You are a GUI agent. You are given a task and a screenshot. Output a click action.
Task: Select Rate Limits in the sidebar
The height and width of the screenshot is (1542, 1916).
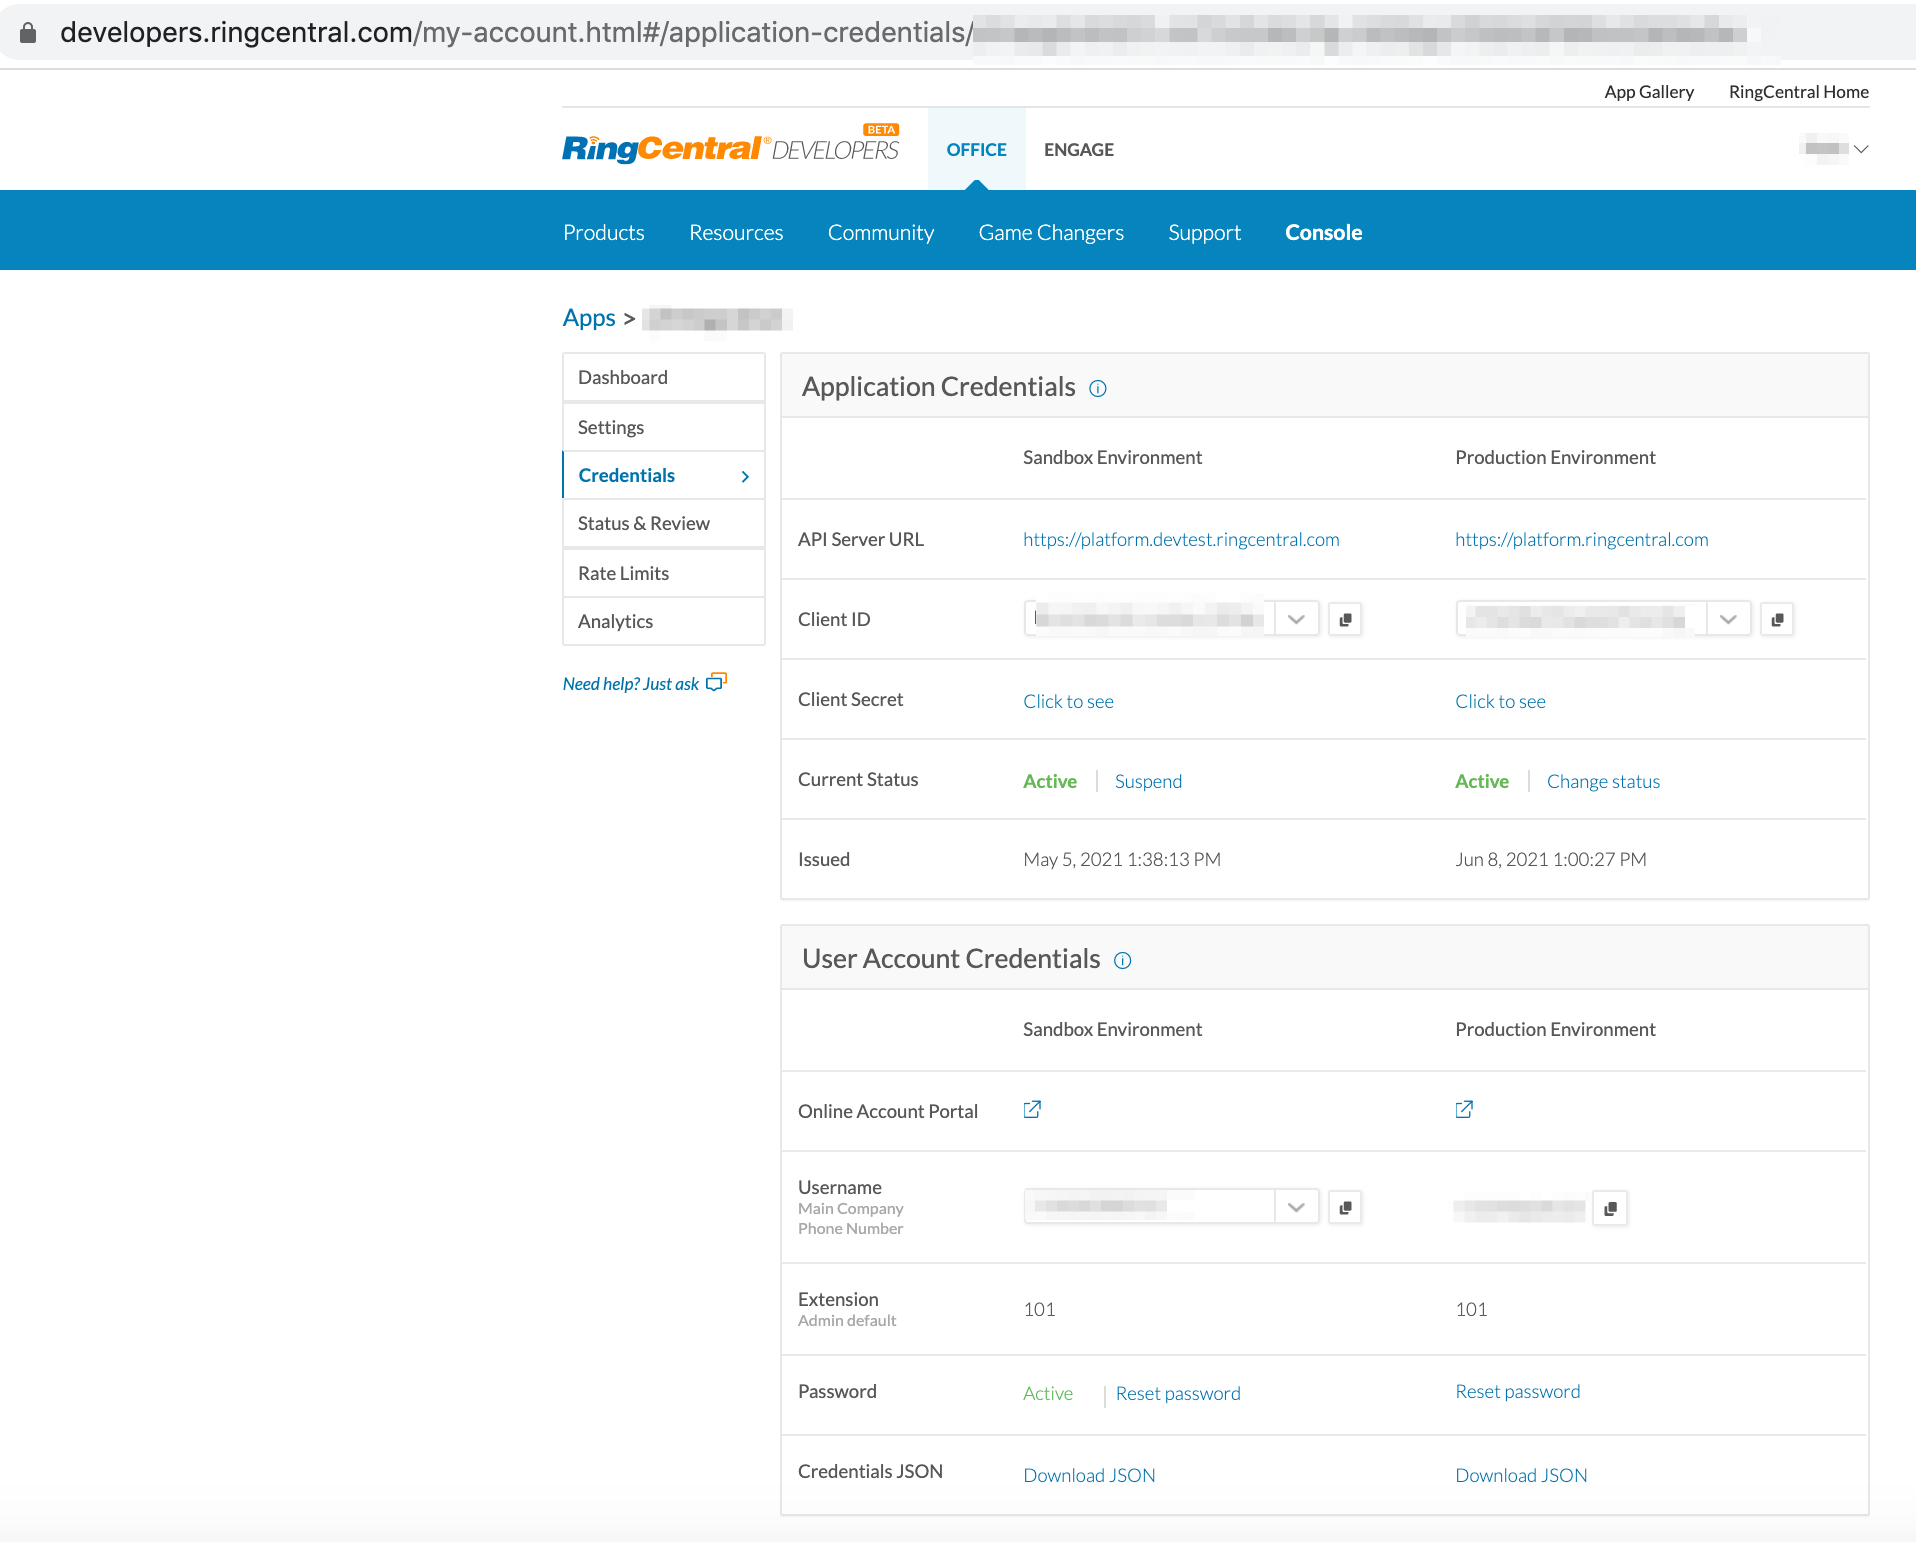point(664,573)
